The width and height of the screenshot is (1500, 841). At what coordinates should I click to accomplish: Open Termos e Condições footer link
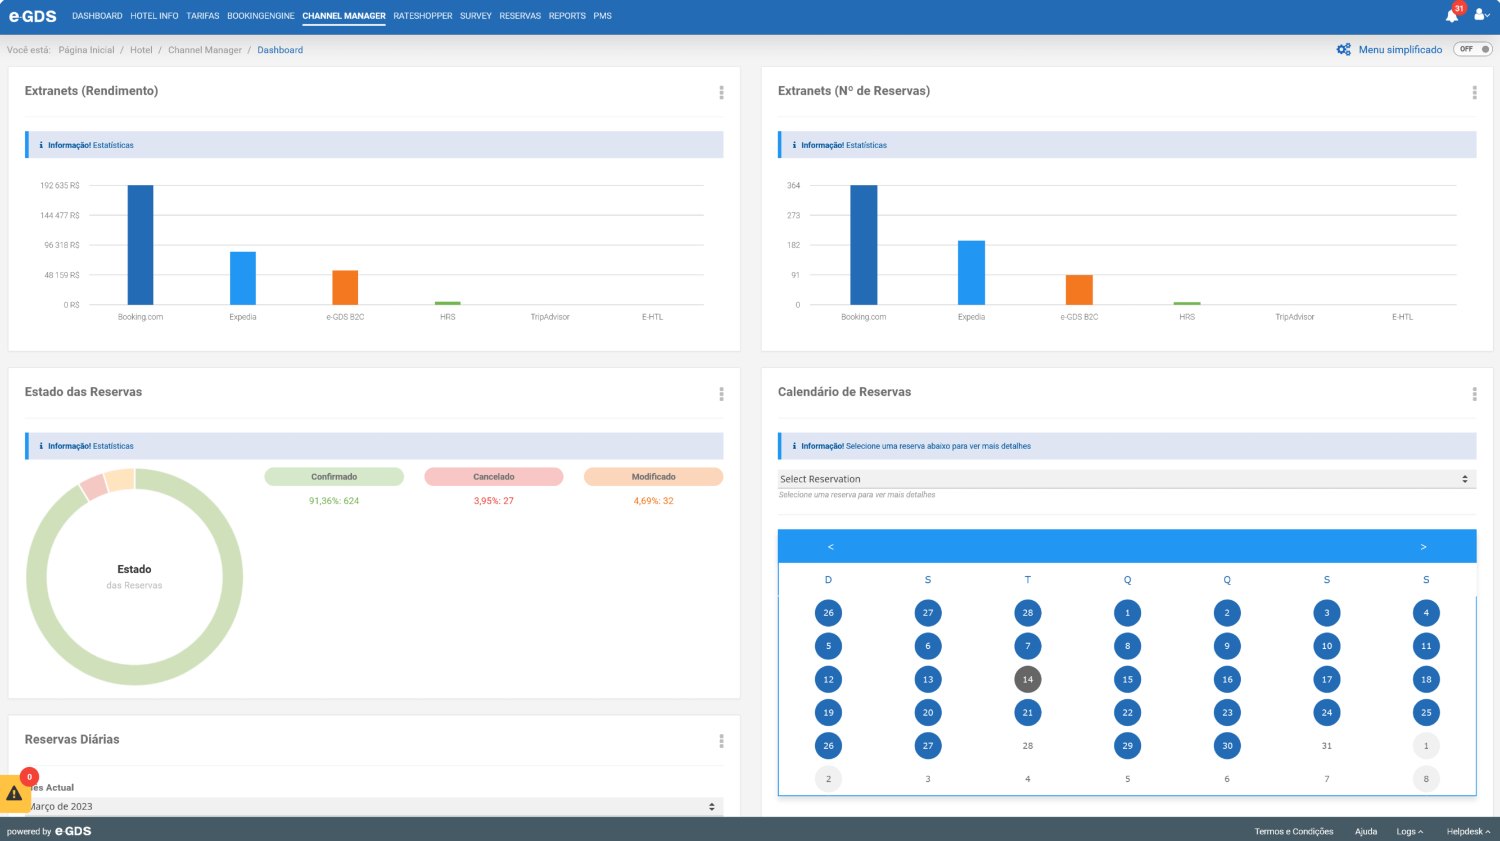(x=1294, y=831)
